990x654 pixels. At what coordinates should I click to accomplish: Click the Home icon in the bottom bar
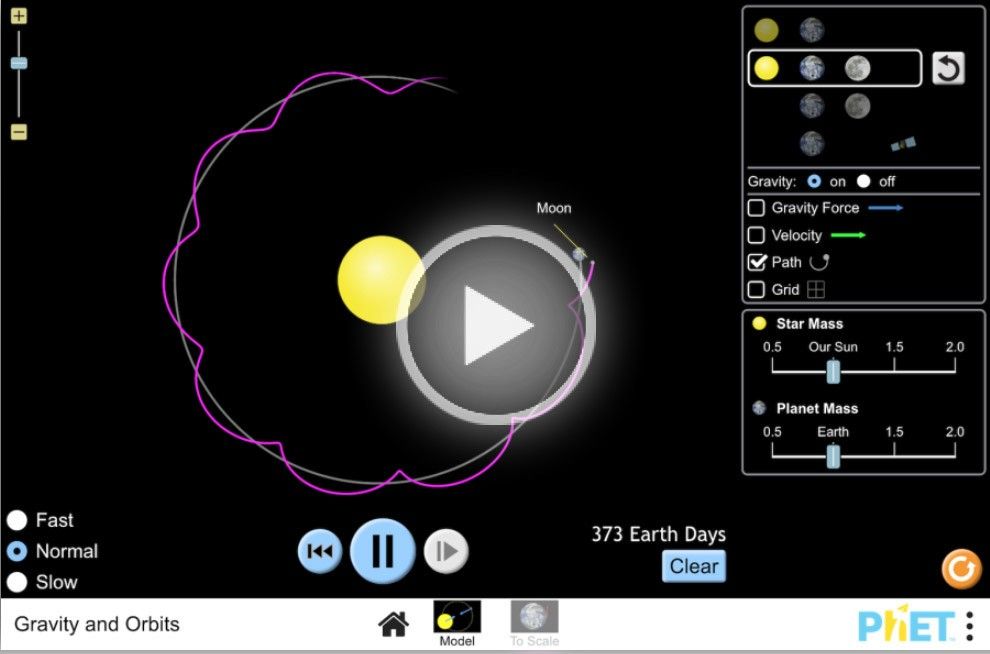point(393,624)
